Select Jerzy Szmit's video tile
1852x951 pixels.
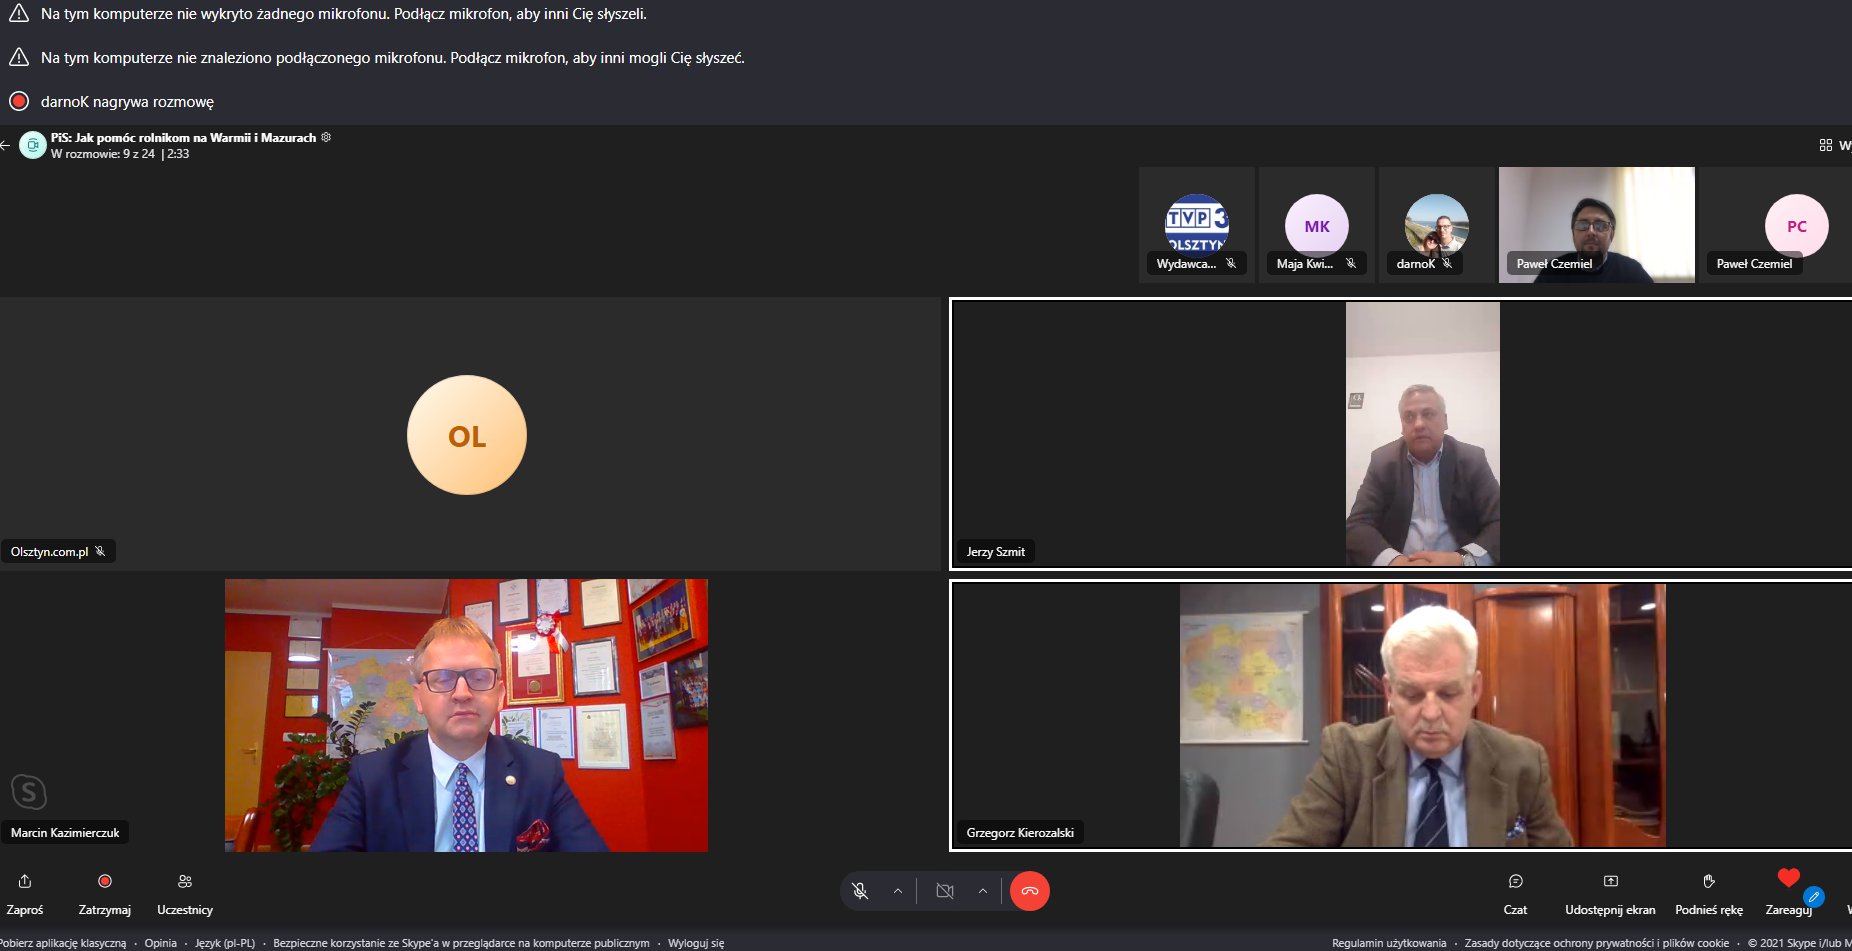(x=1401, y=434)
